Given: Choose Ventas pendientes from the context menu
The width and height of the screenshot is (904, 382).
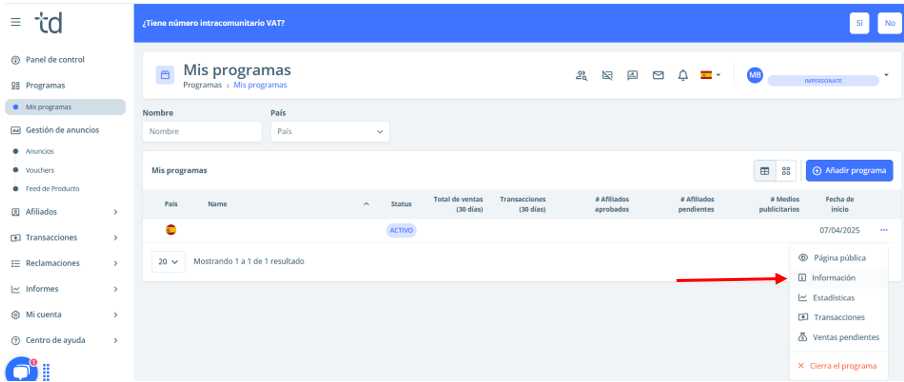Looking at the screenshot, I should coord(839,337).
